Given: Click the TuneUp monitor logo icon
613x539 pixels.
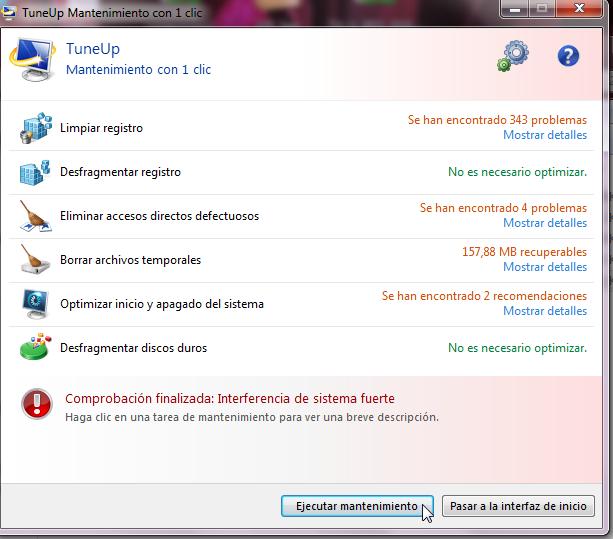Looking at the screenshot, I should (32, 60).
